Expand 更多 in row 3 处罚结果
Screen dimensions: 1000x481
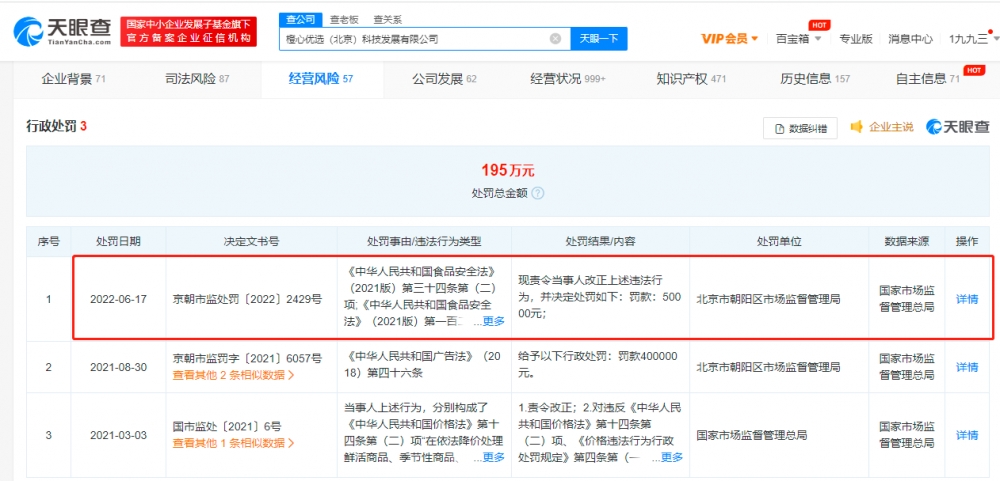[x=672, y=457]
